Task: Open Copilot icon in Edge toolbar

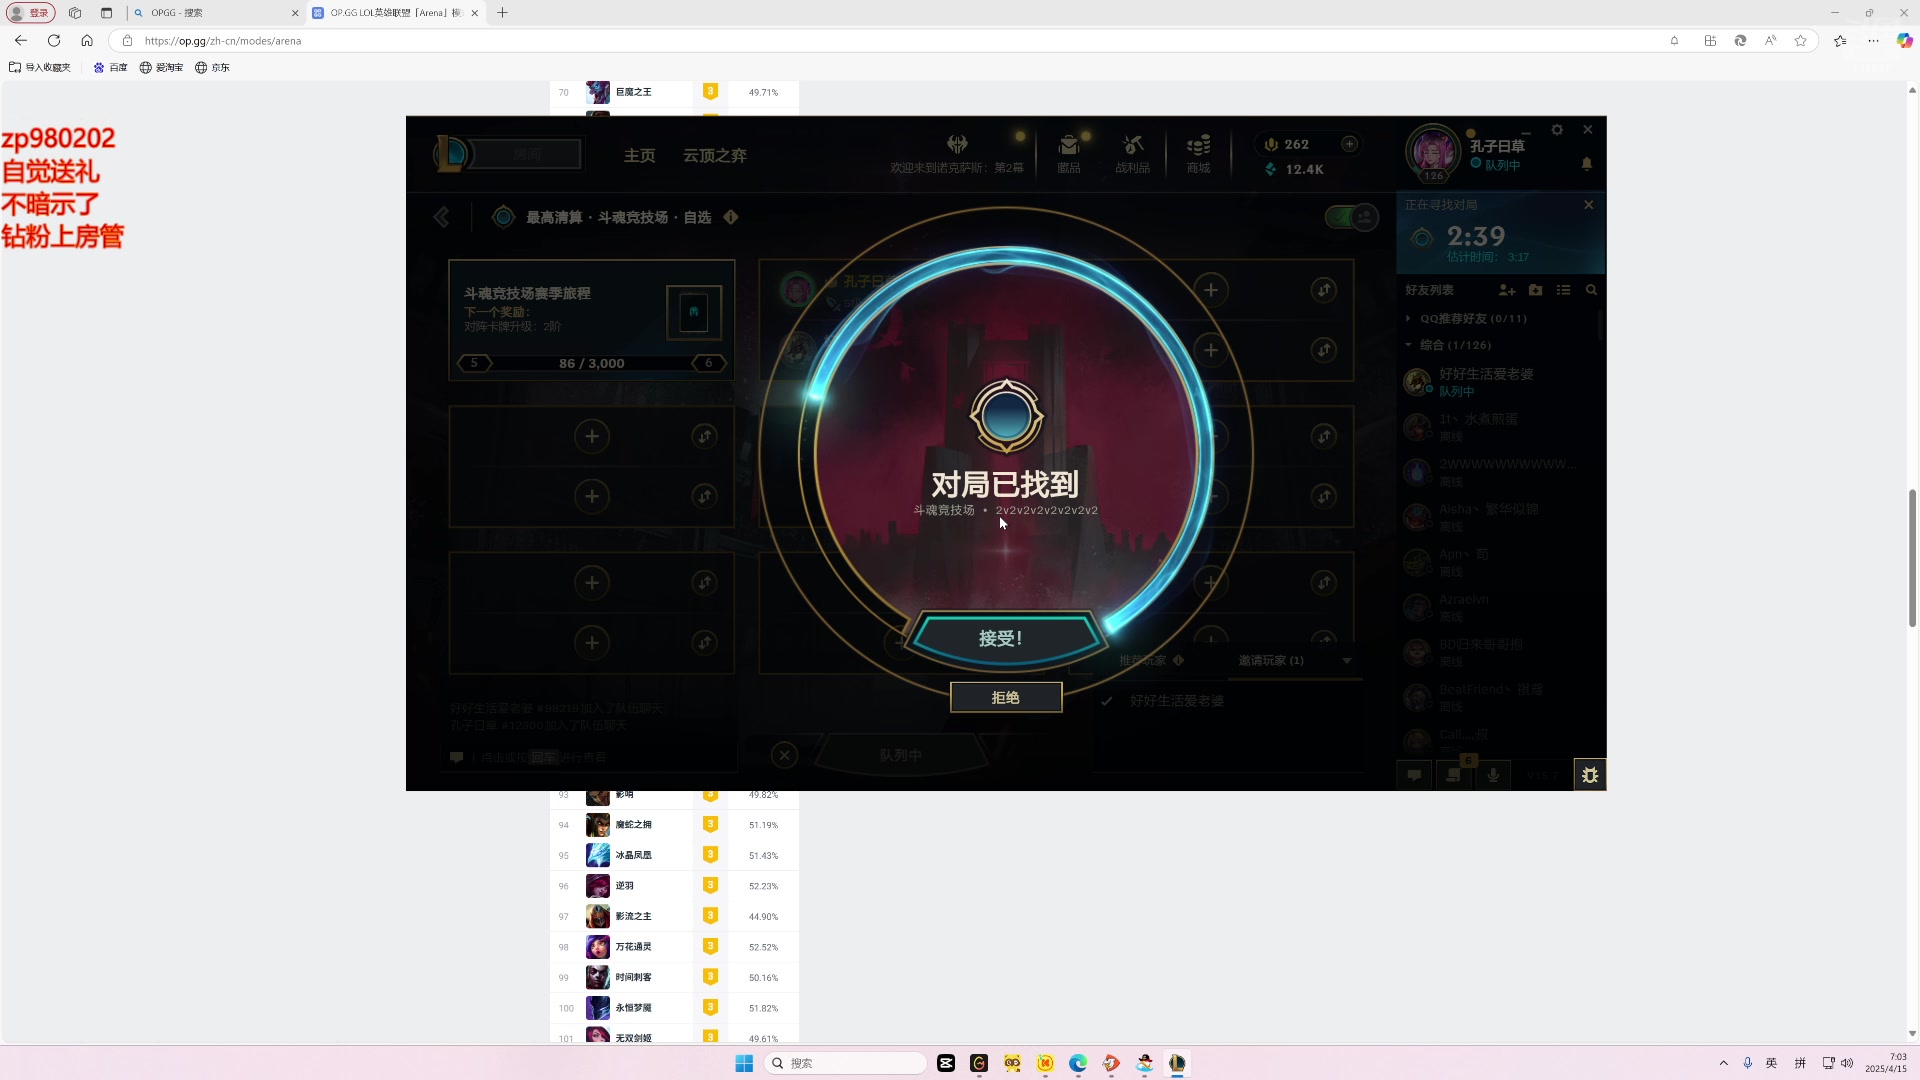Action: point(1904,41)
